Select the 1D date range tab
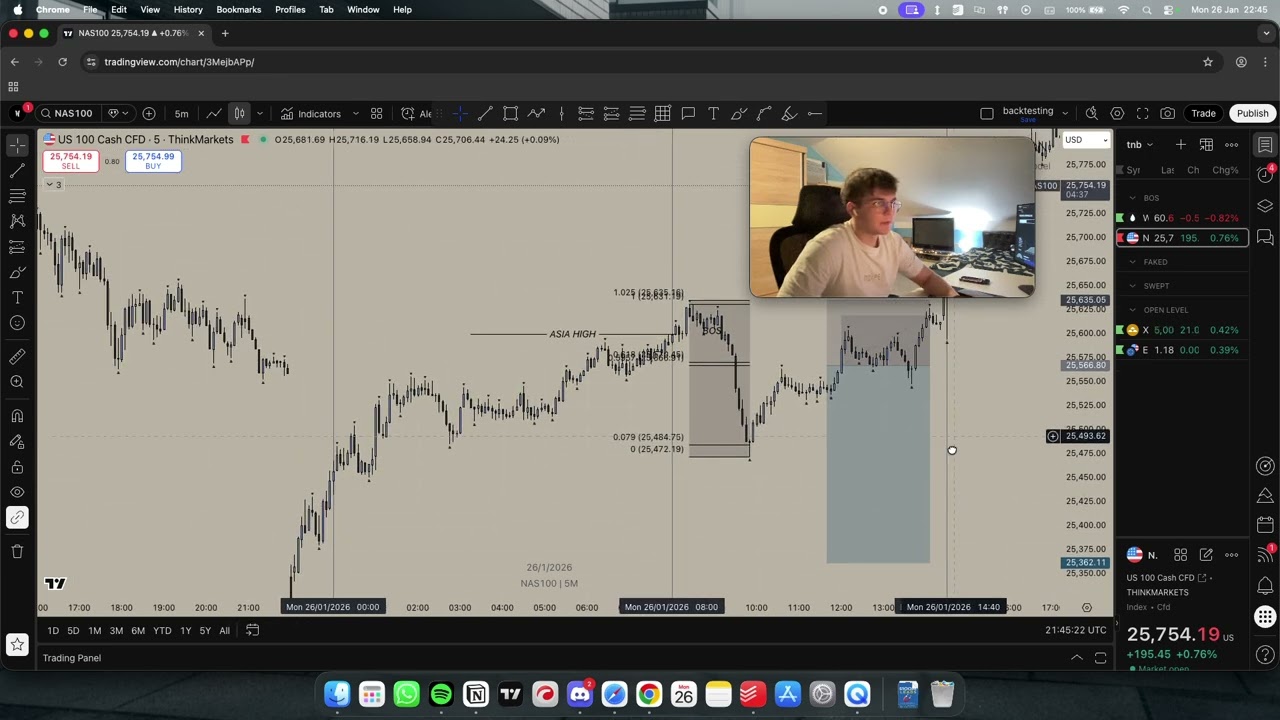The height and width of the screenshot is (720, 1280). click(x=52, y=631)
